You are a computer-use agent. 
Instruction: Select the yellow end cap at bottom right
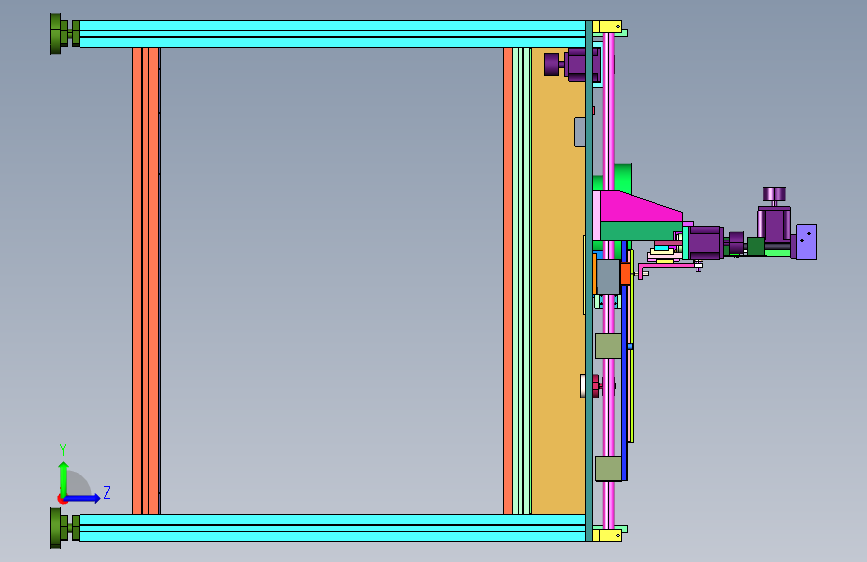[x=607, y=535]
